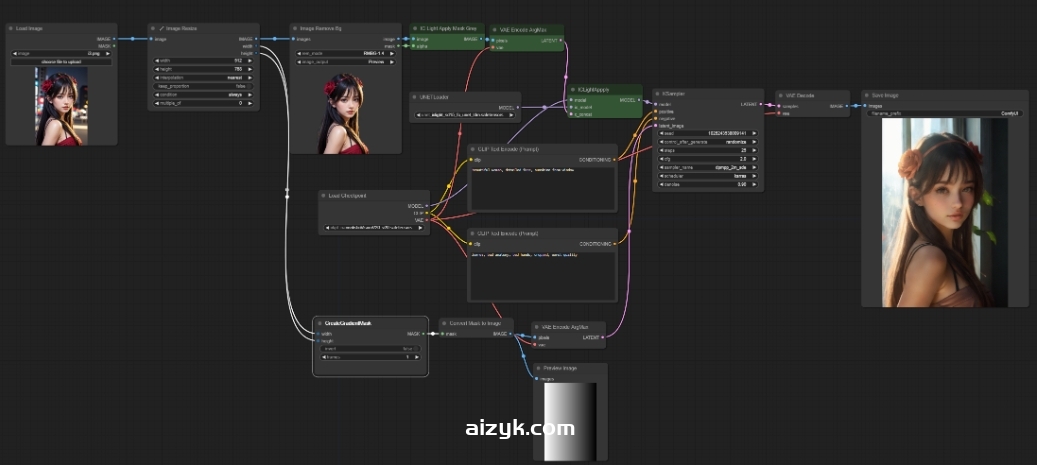Open the condition dropdown in Image Resize

203,94
